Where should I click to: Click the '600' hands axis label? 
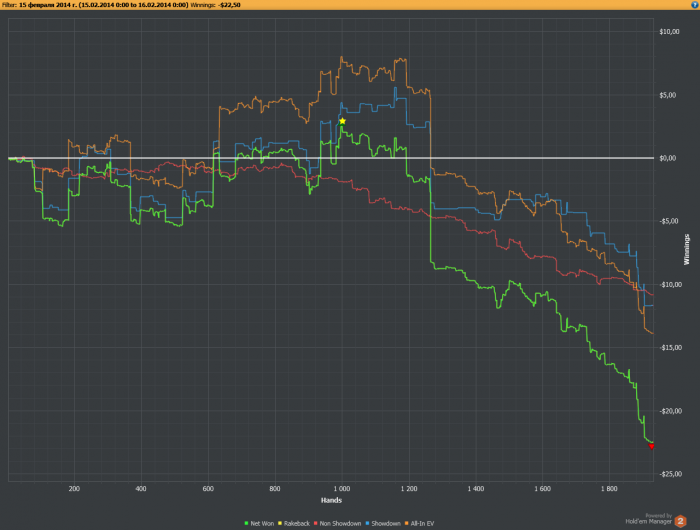click(x=208, y=489)
